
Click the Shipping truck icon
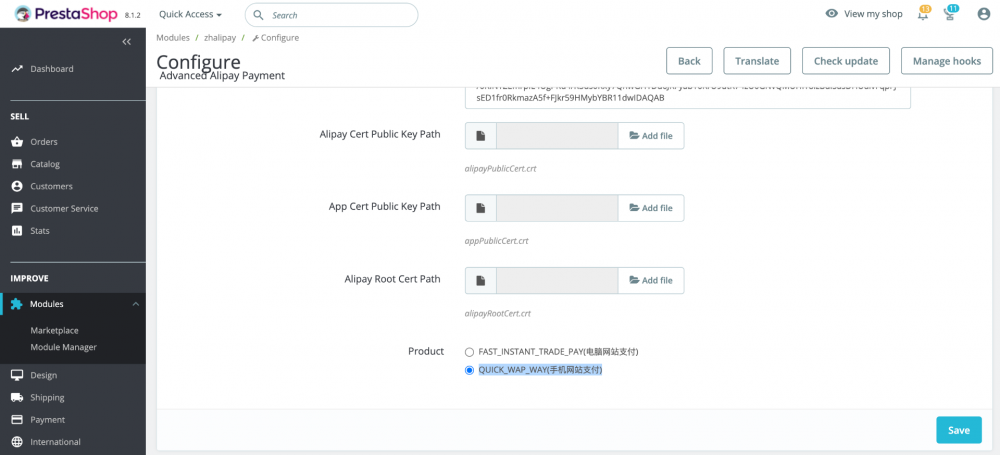pos(17,397)
